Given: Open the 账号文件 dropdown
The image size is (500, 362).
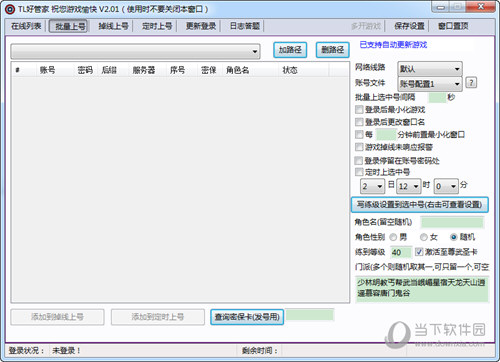Looking at the screenshot, I should (x=430, y=84).
